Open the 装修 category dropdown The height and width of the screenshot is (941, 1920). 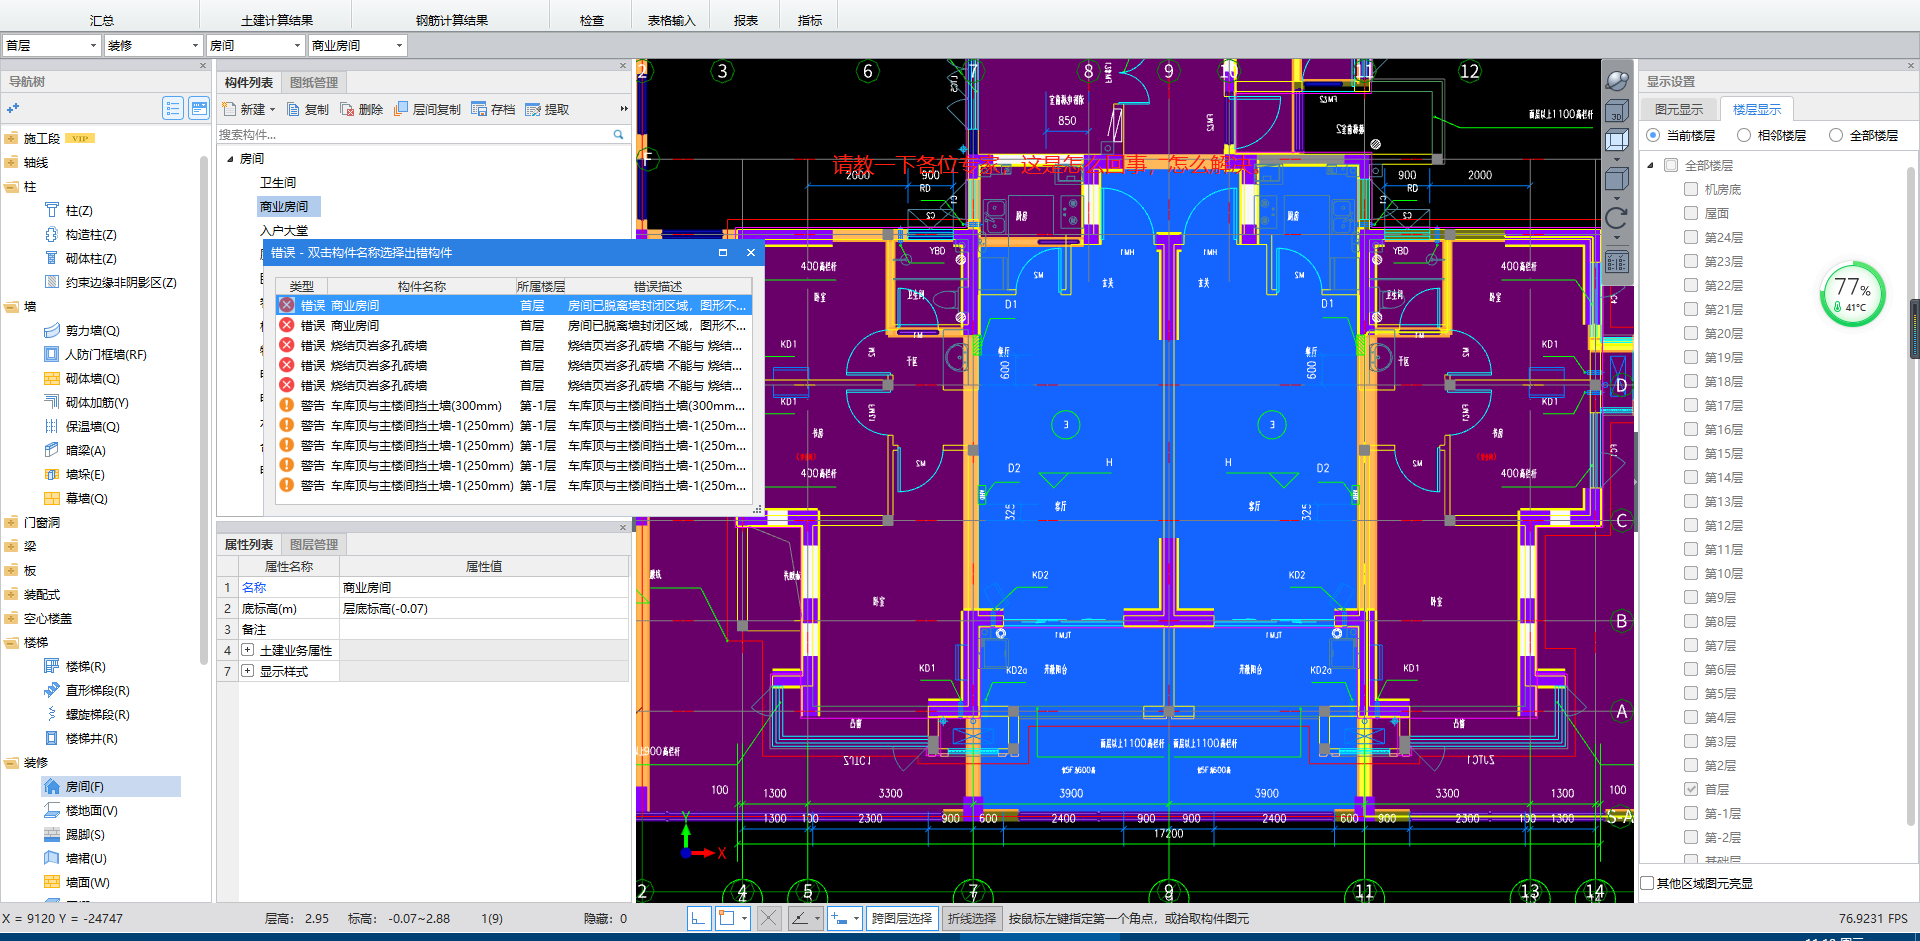click(x=154, y=45)
